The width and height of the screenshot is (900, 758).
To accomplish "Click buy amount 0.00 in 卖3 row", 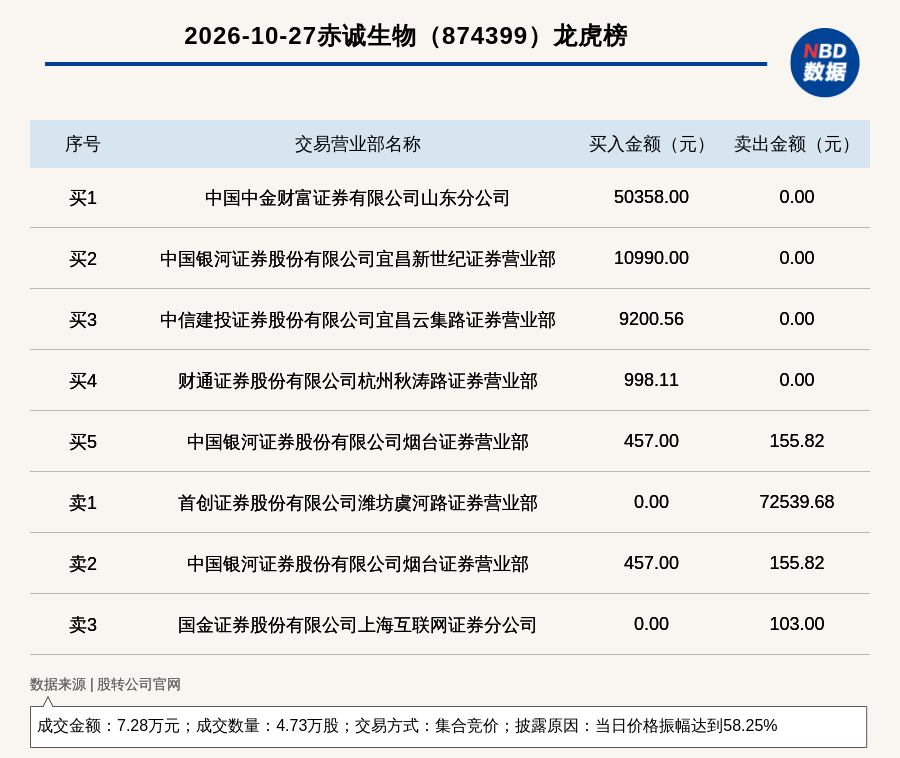I will click(651, 624).
